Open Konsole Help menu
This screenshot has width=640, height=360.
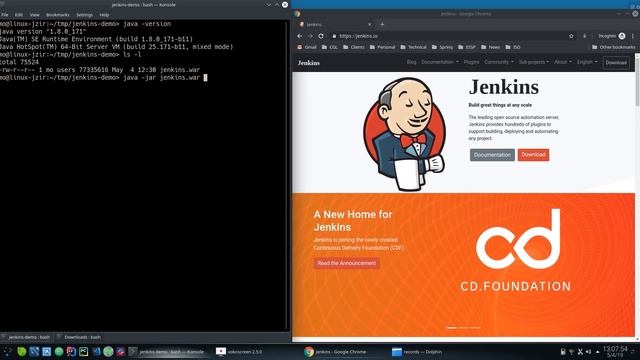point(104,15)
